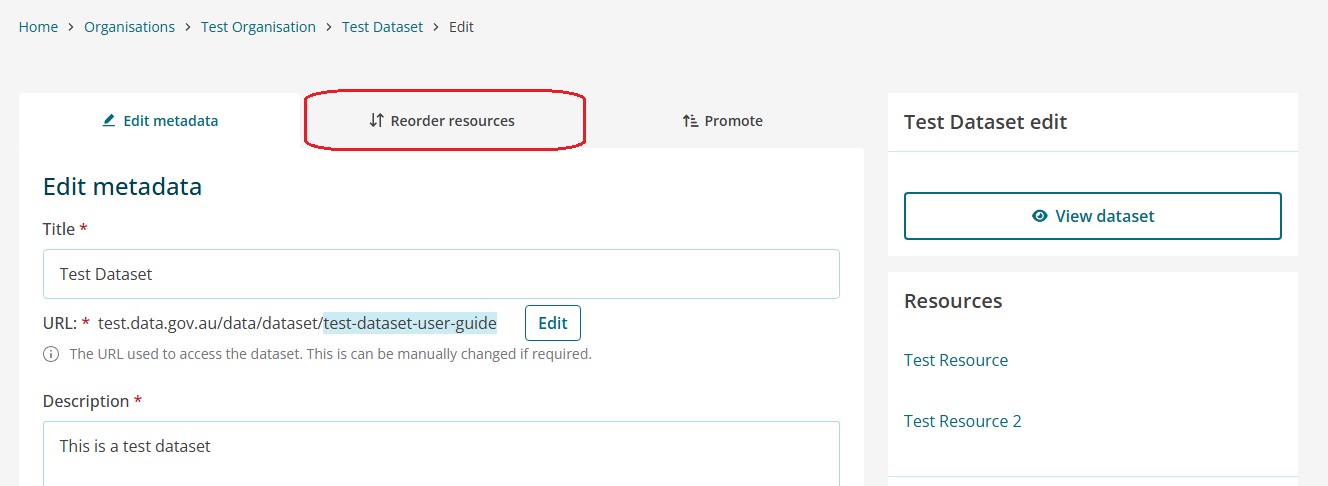Open Test Dataset breadcrumb link
This screenshot has width=1328, height=486.
click(x=383, y=27)
